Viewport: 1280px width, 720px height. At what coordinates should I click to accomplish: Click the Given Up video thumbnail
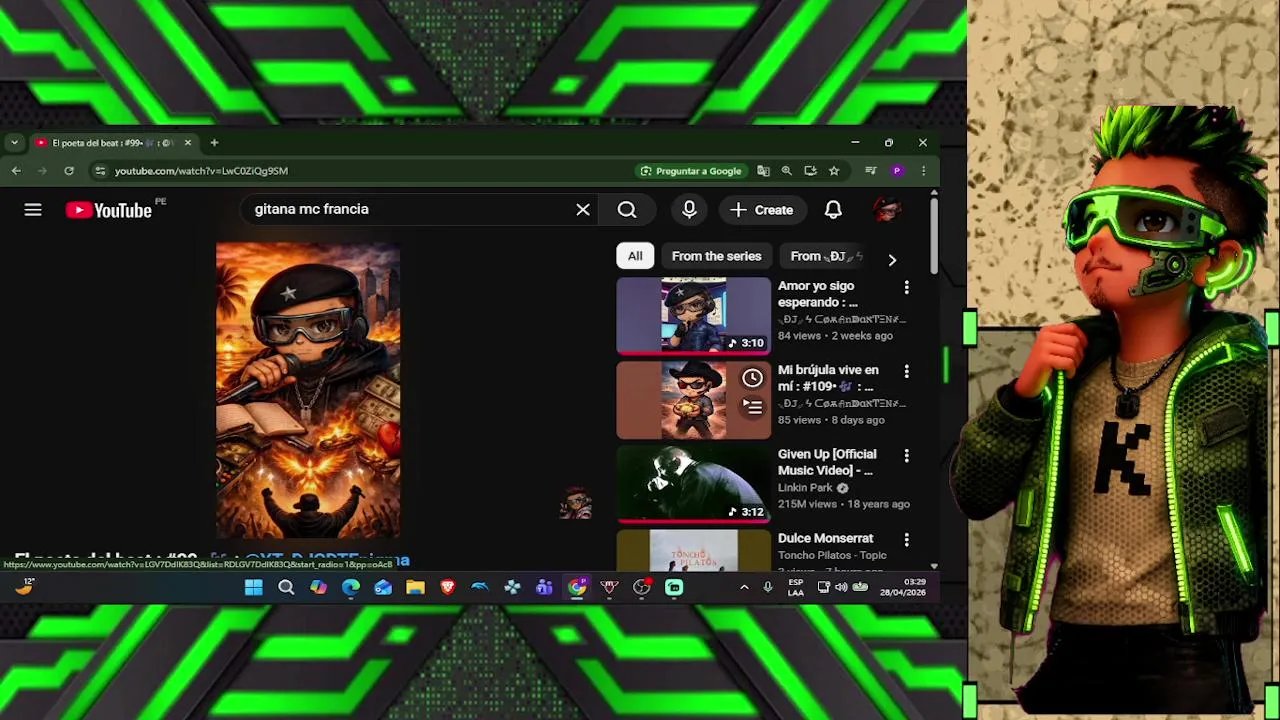click(x=694, y=484)
